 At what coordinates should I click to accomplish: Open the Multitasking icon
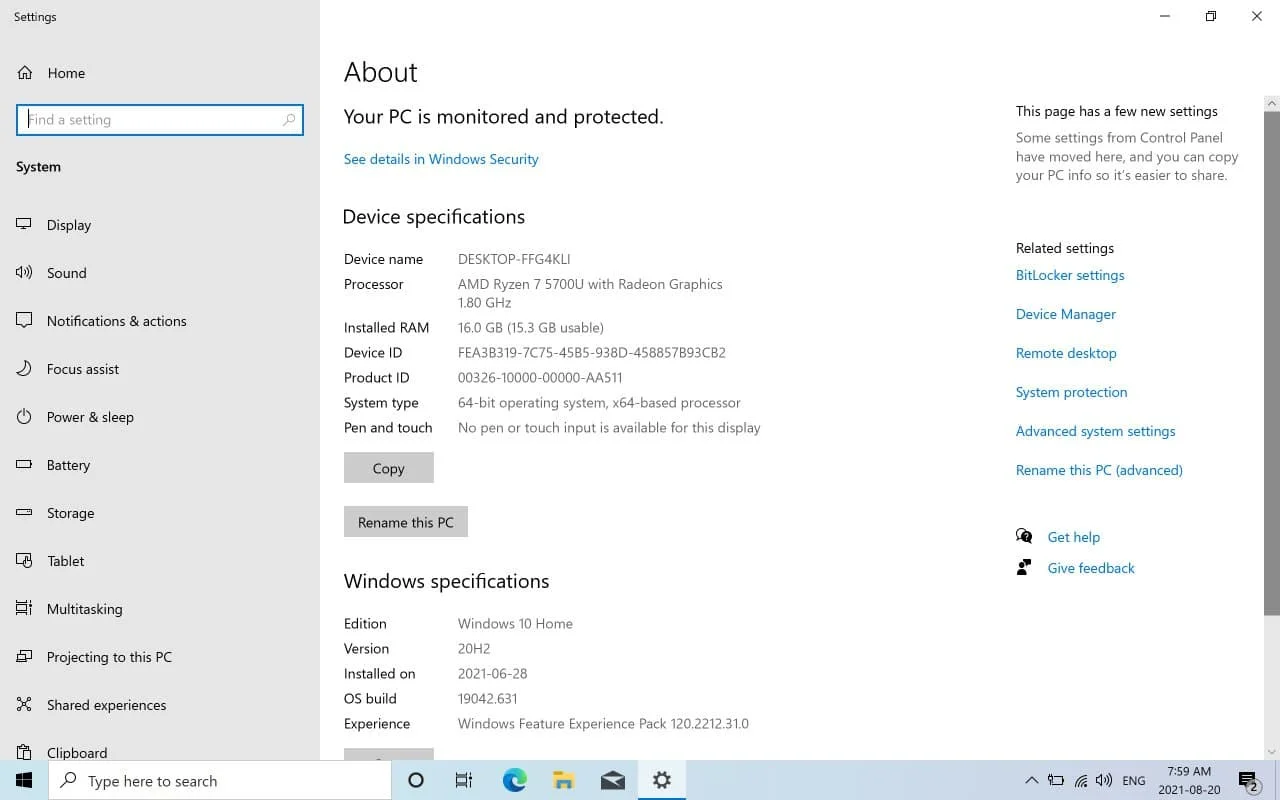click(x=25, y=609)
